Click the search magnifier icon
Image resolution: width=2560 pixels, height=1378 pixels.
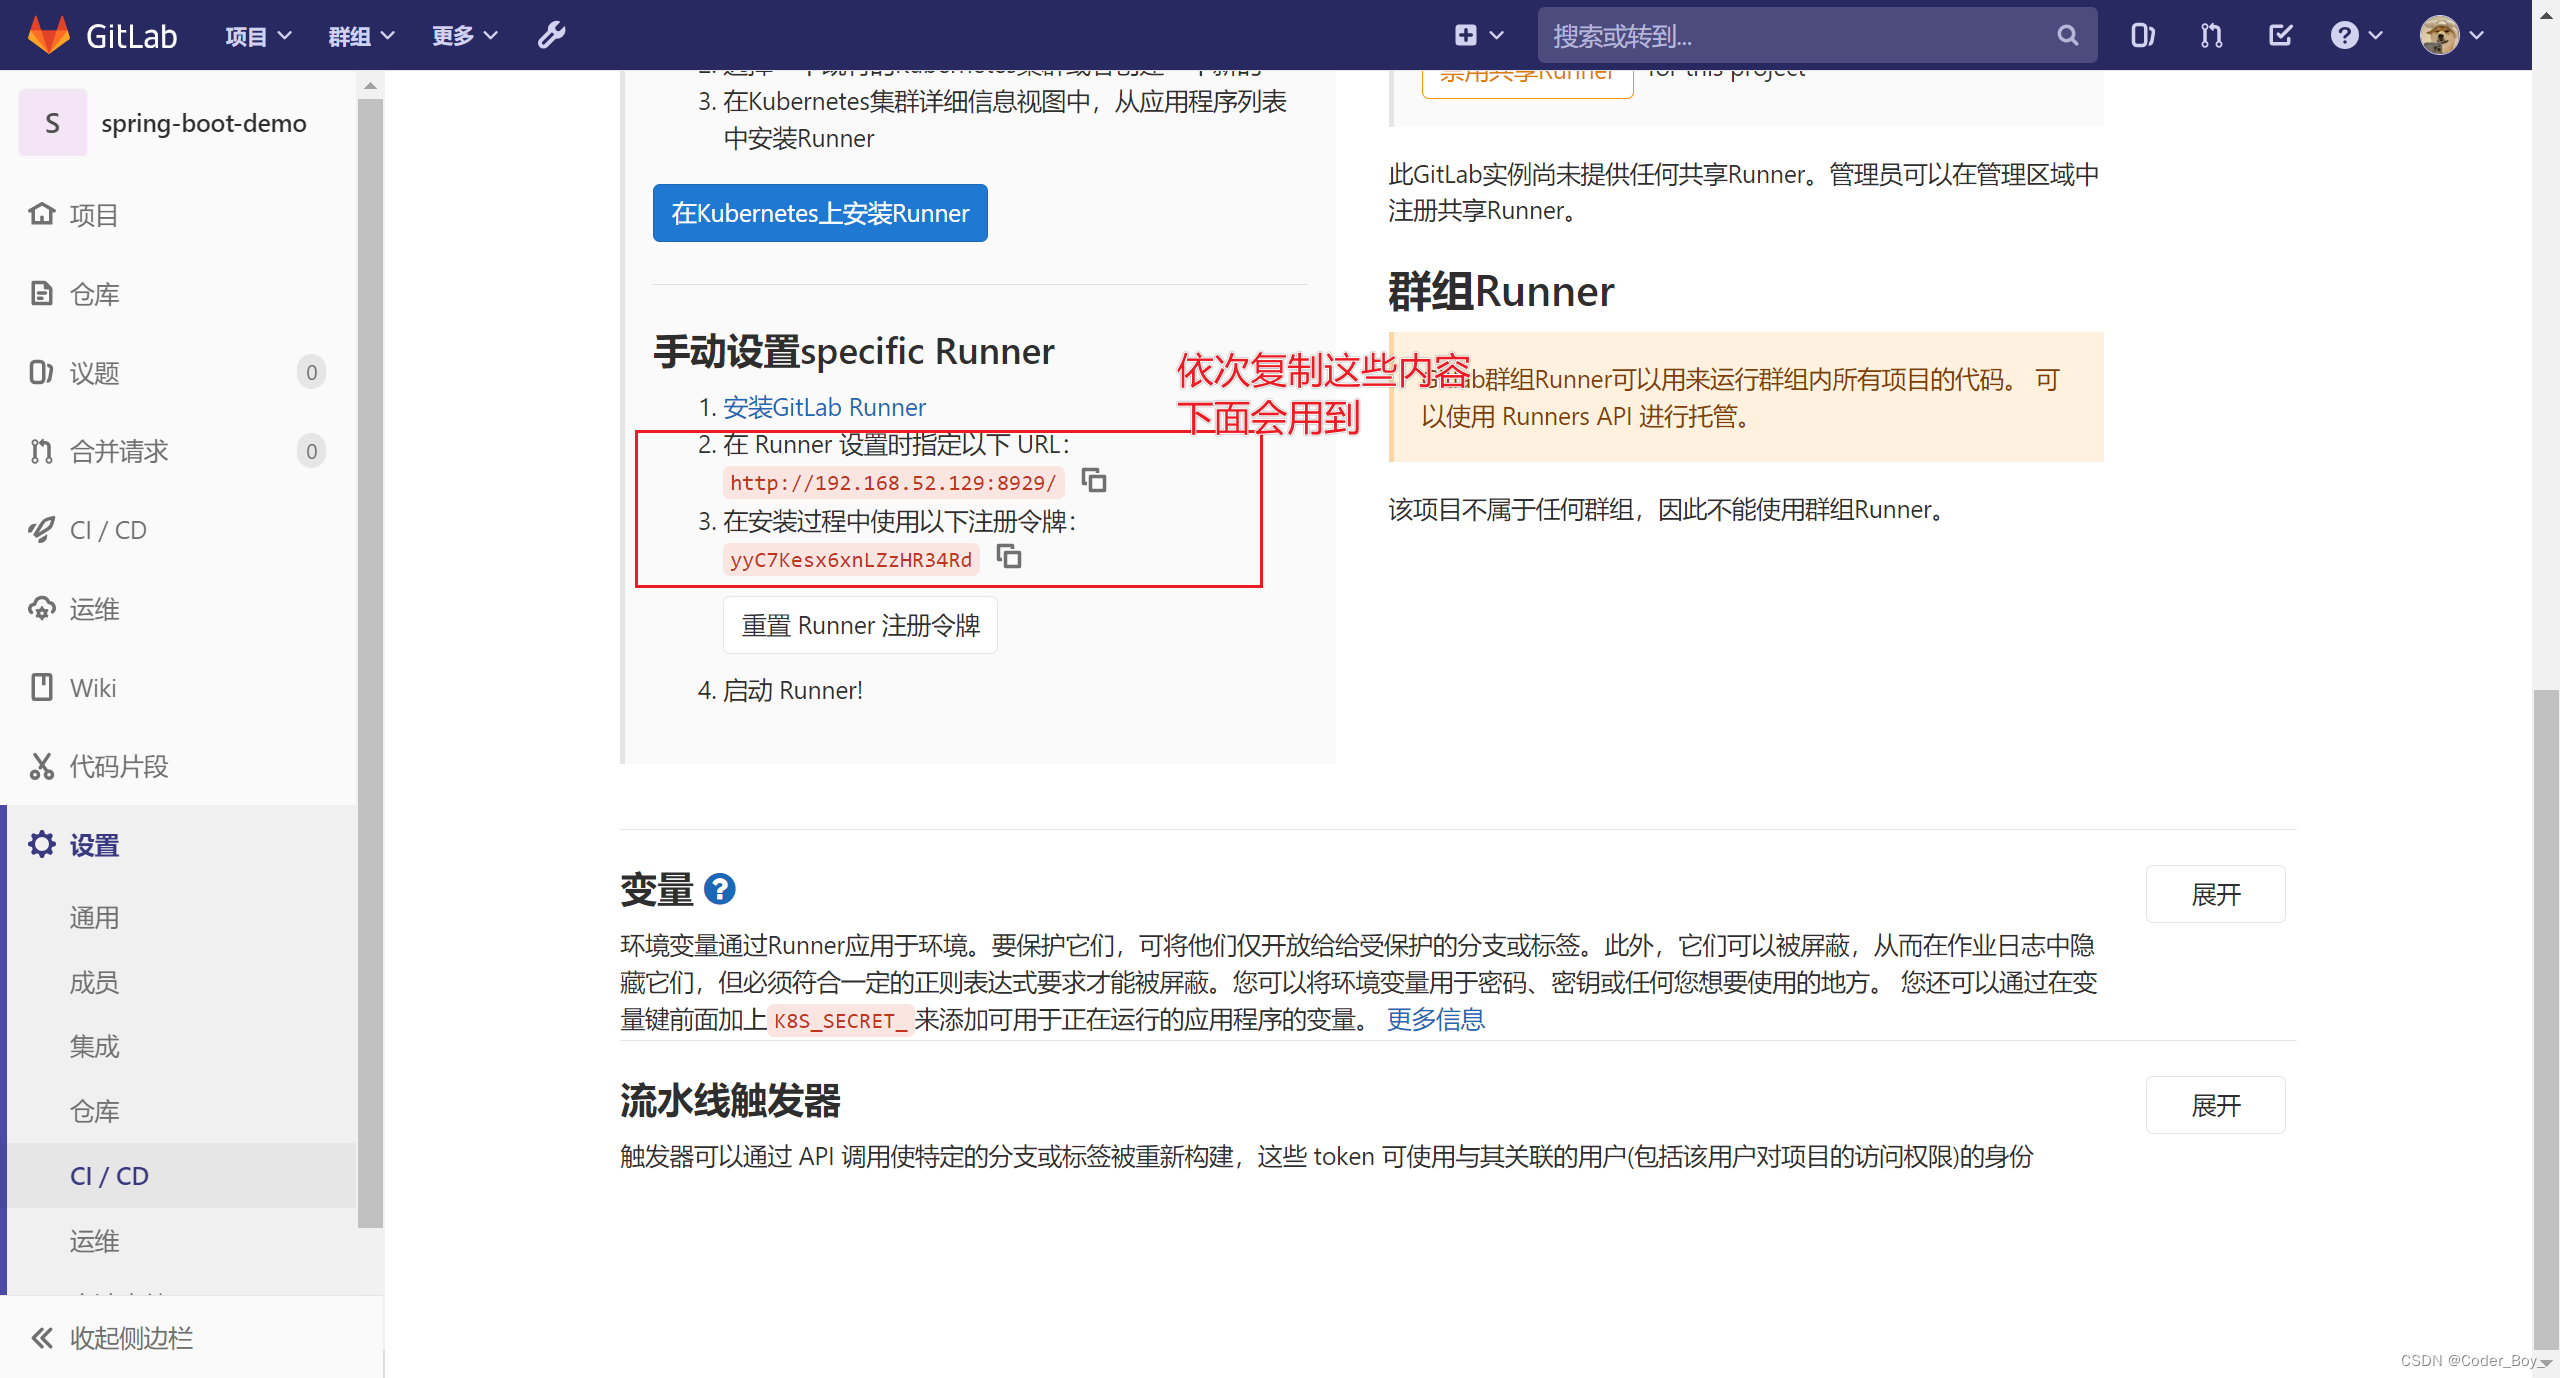click(x=2068, y=36)
